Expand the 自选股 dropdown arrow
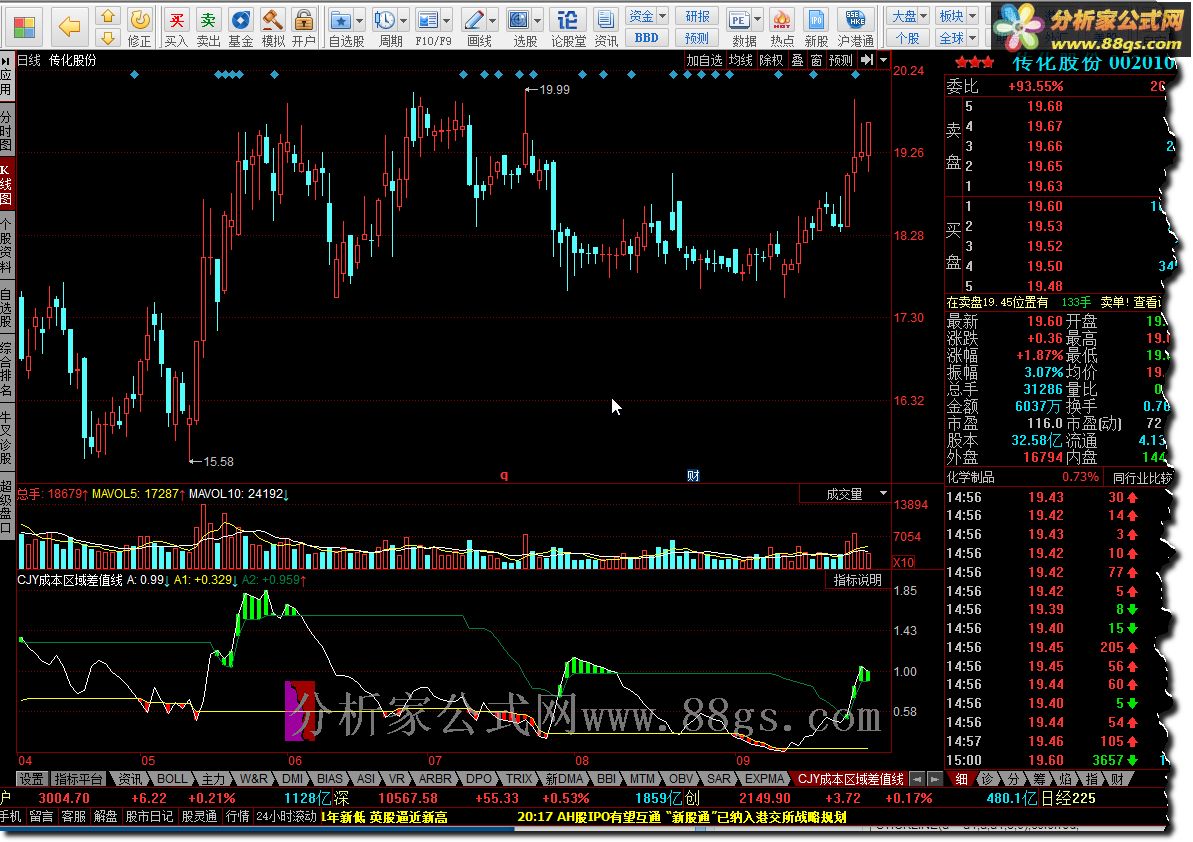This screenshot has height=842, width=1193. 360,21
